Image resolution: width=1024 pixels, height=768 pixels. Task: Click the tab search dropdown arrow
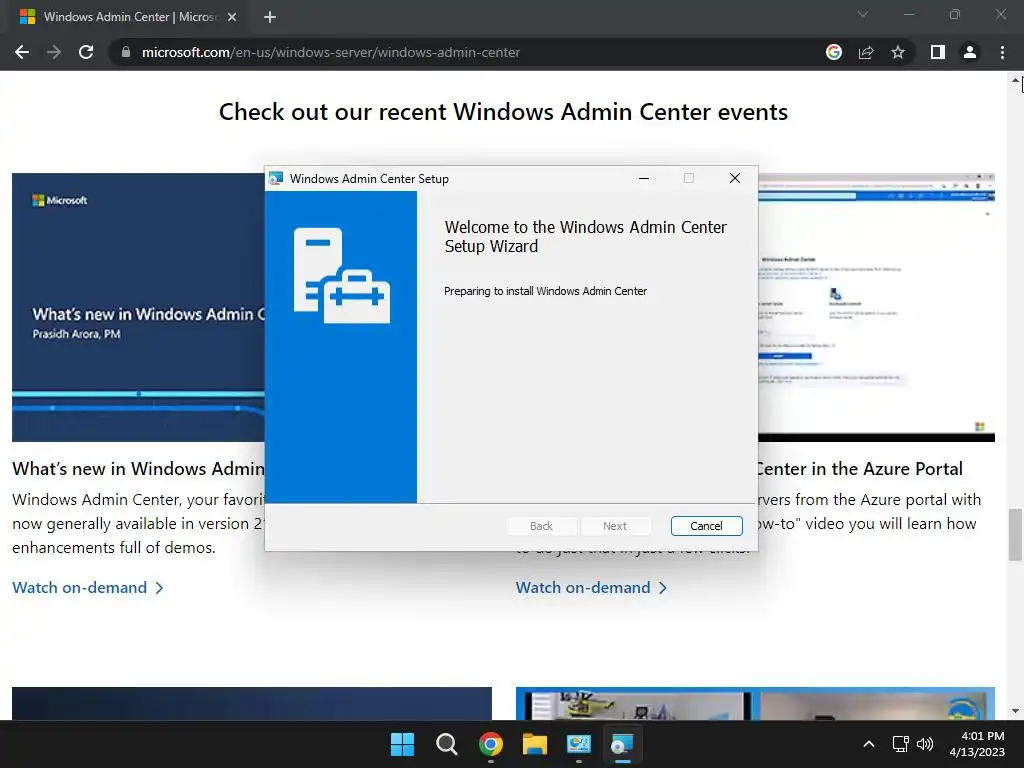click(863, 14)
